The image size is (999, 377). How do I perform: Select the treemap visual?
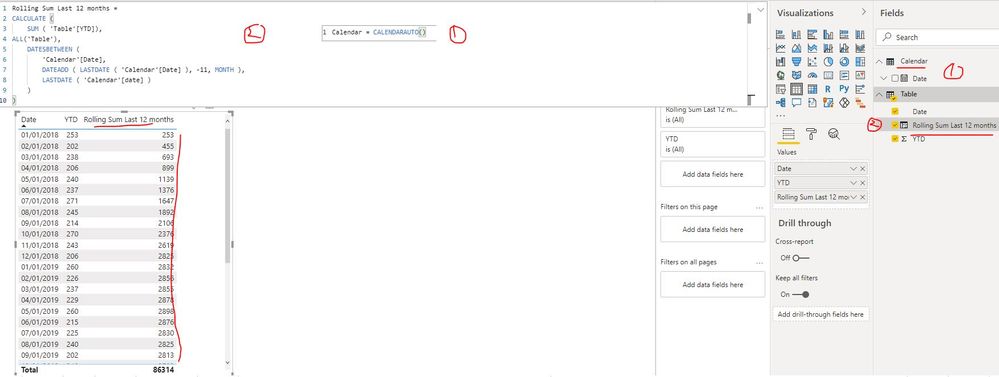[860, 62]
